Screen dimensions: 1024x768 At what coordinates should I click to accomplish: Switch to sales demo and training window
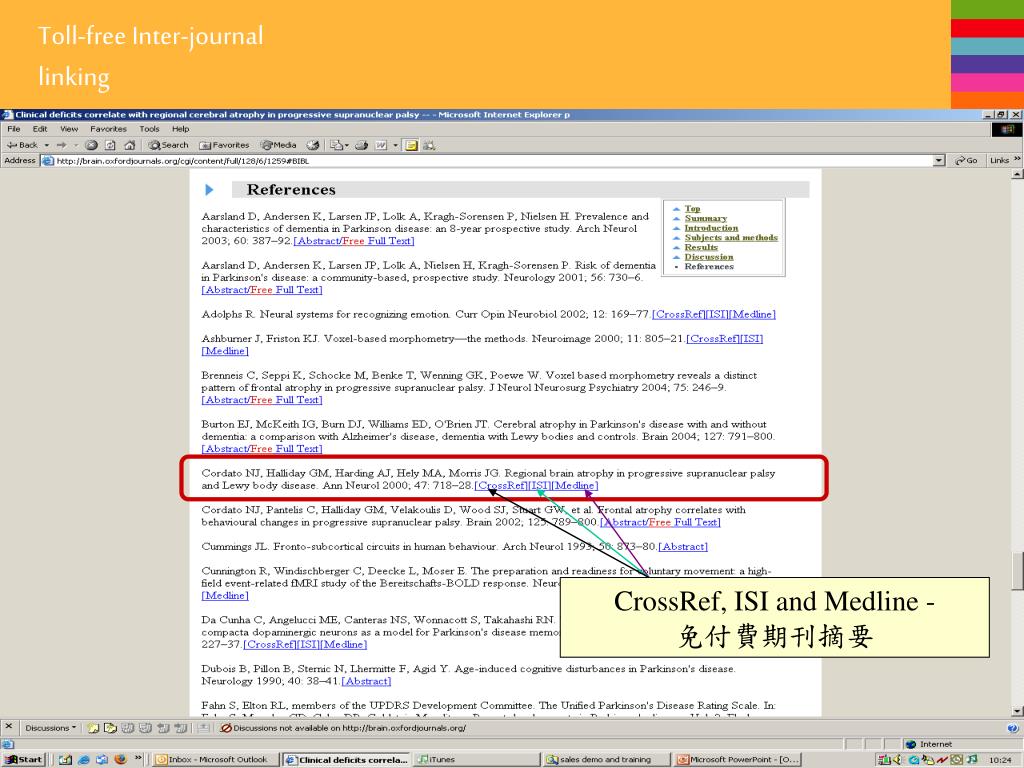(x=607, y=760)
